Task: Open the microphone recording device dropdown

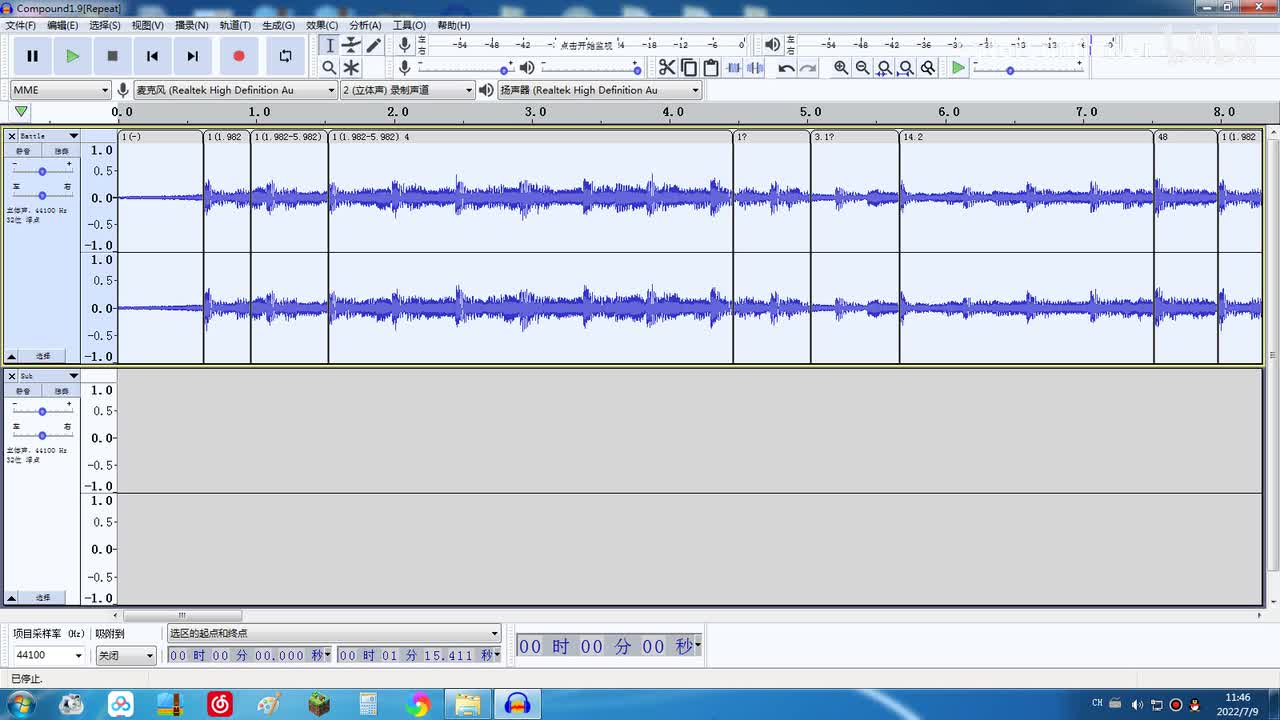Action: (235, 90)
